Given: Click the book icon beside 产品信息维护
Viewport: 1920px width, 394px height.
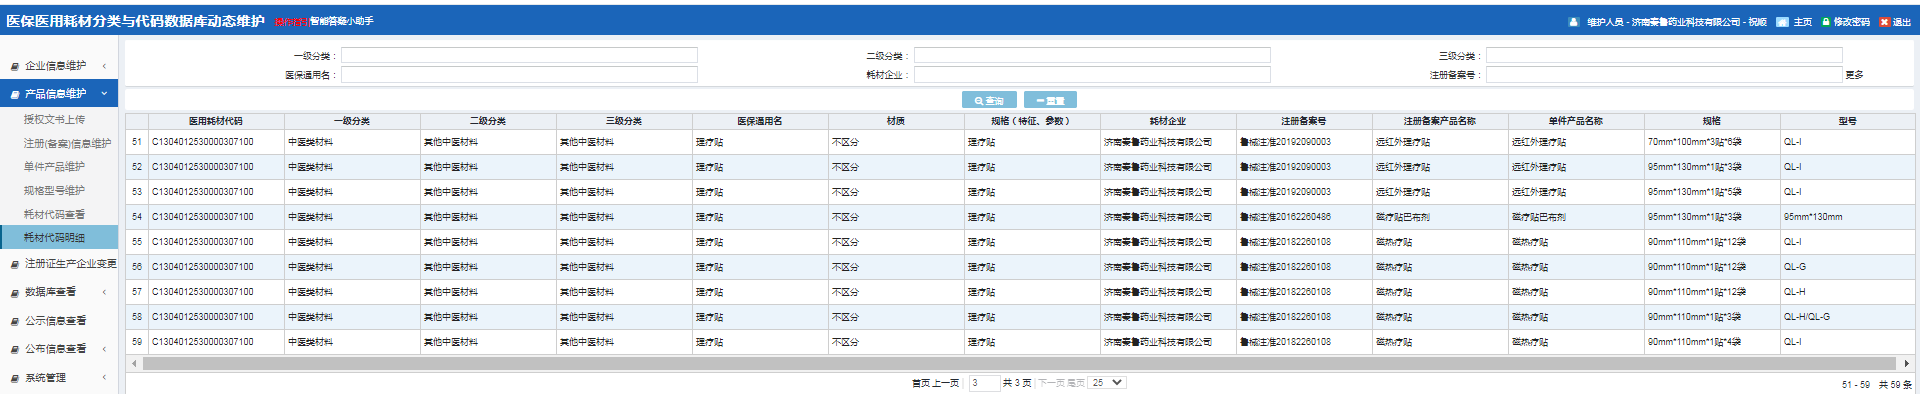Looking at the screenshot, I should point(15,94).
